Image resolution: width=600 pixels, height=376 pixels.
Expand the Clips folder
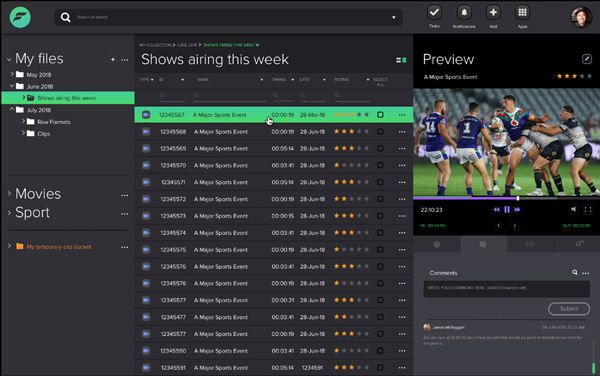23,133
